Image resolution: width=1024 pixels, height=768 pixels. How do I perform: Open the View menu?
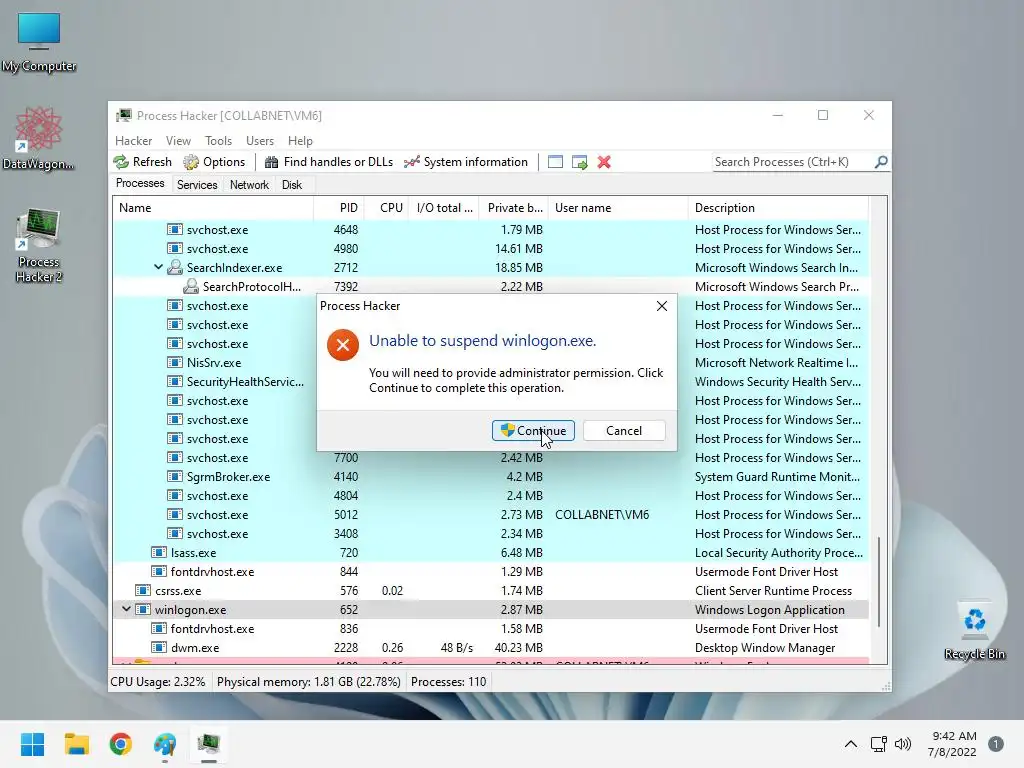coord(178,140)
